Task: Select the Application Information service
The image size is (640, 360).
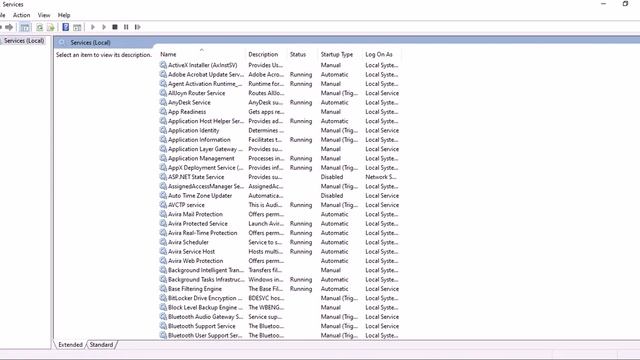Action: [x=279, y=140]
